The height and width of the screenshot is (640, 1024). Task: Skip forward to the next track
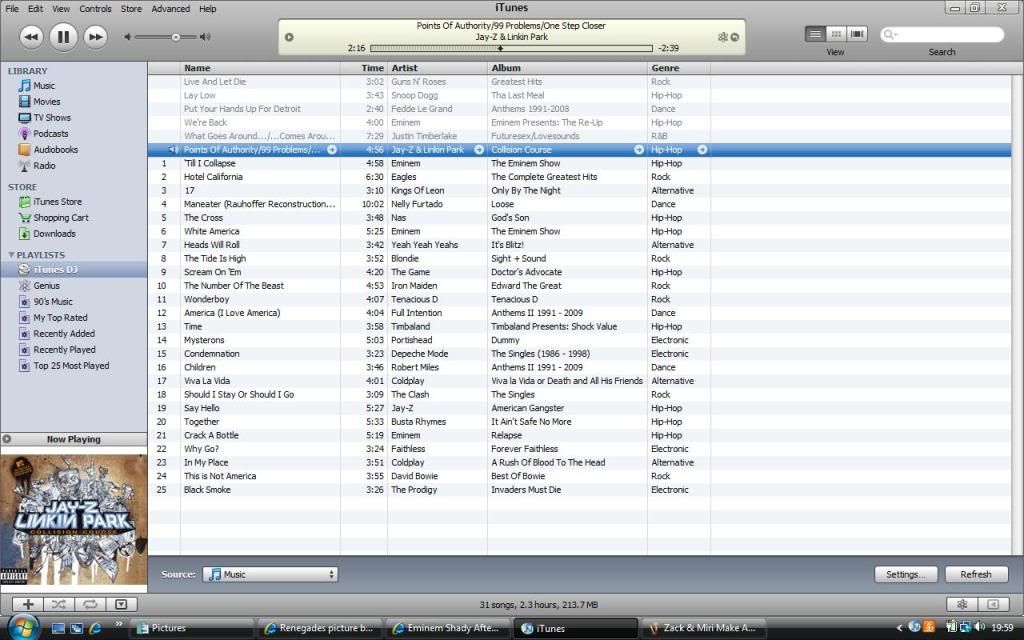[x=95, y=37]
